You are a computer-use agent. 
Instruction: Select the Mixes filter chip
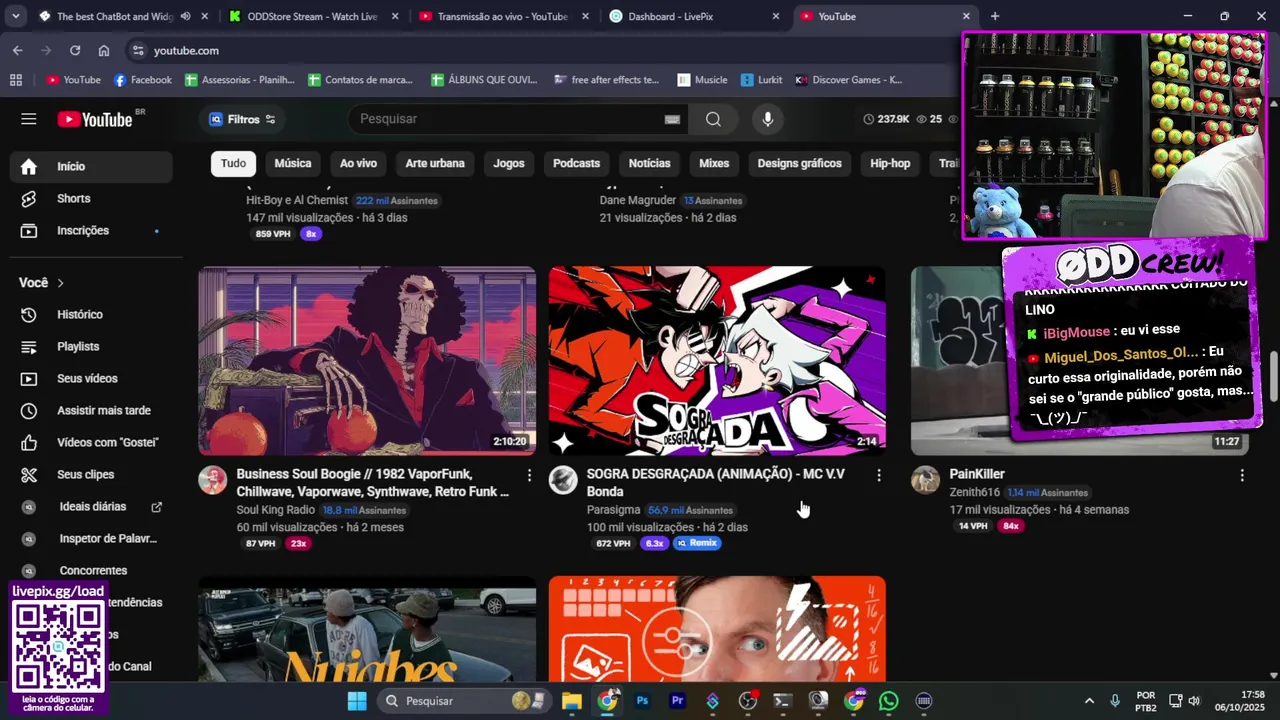coord(714,163)
